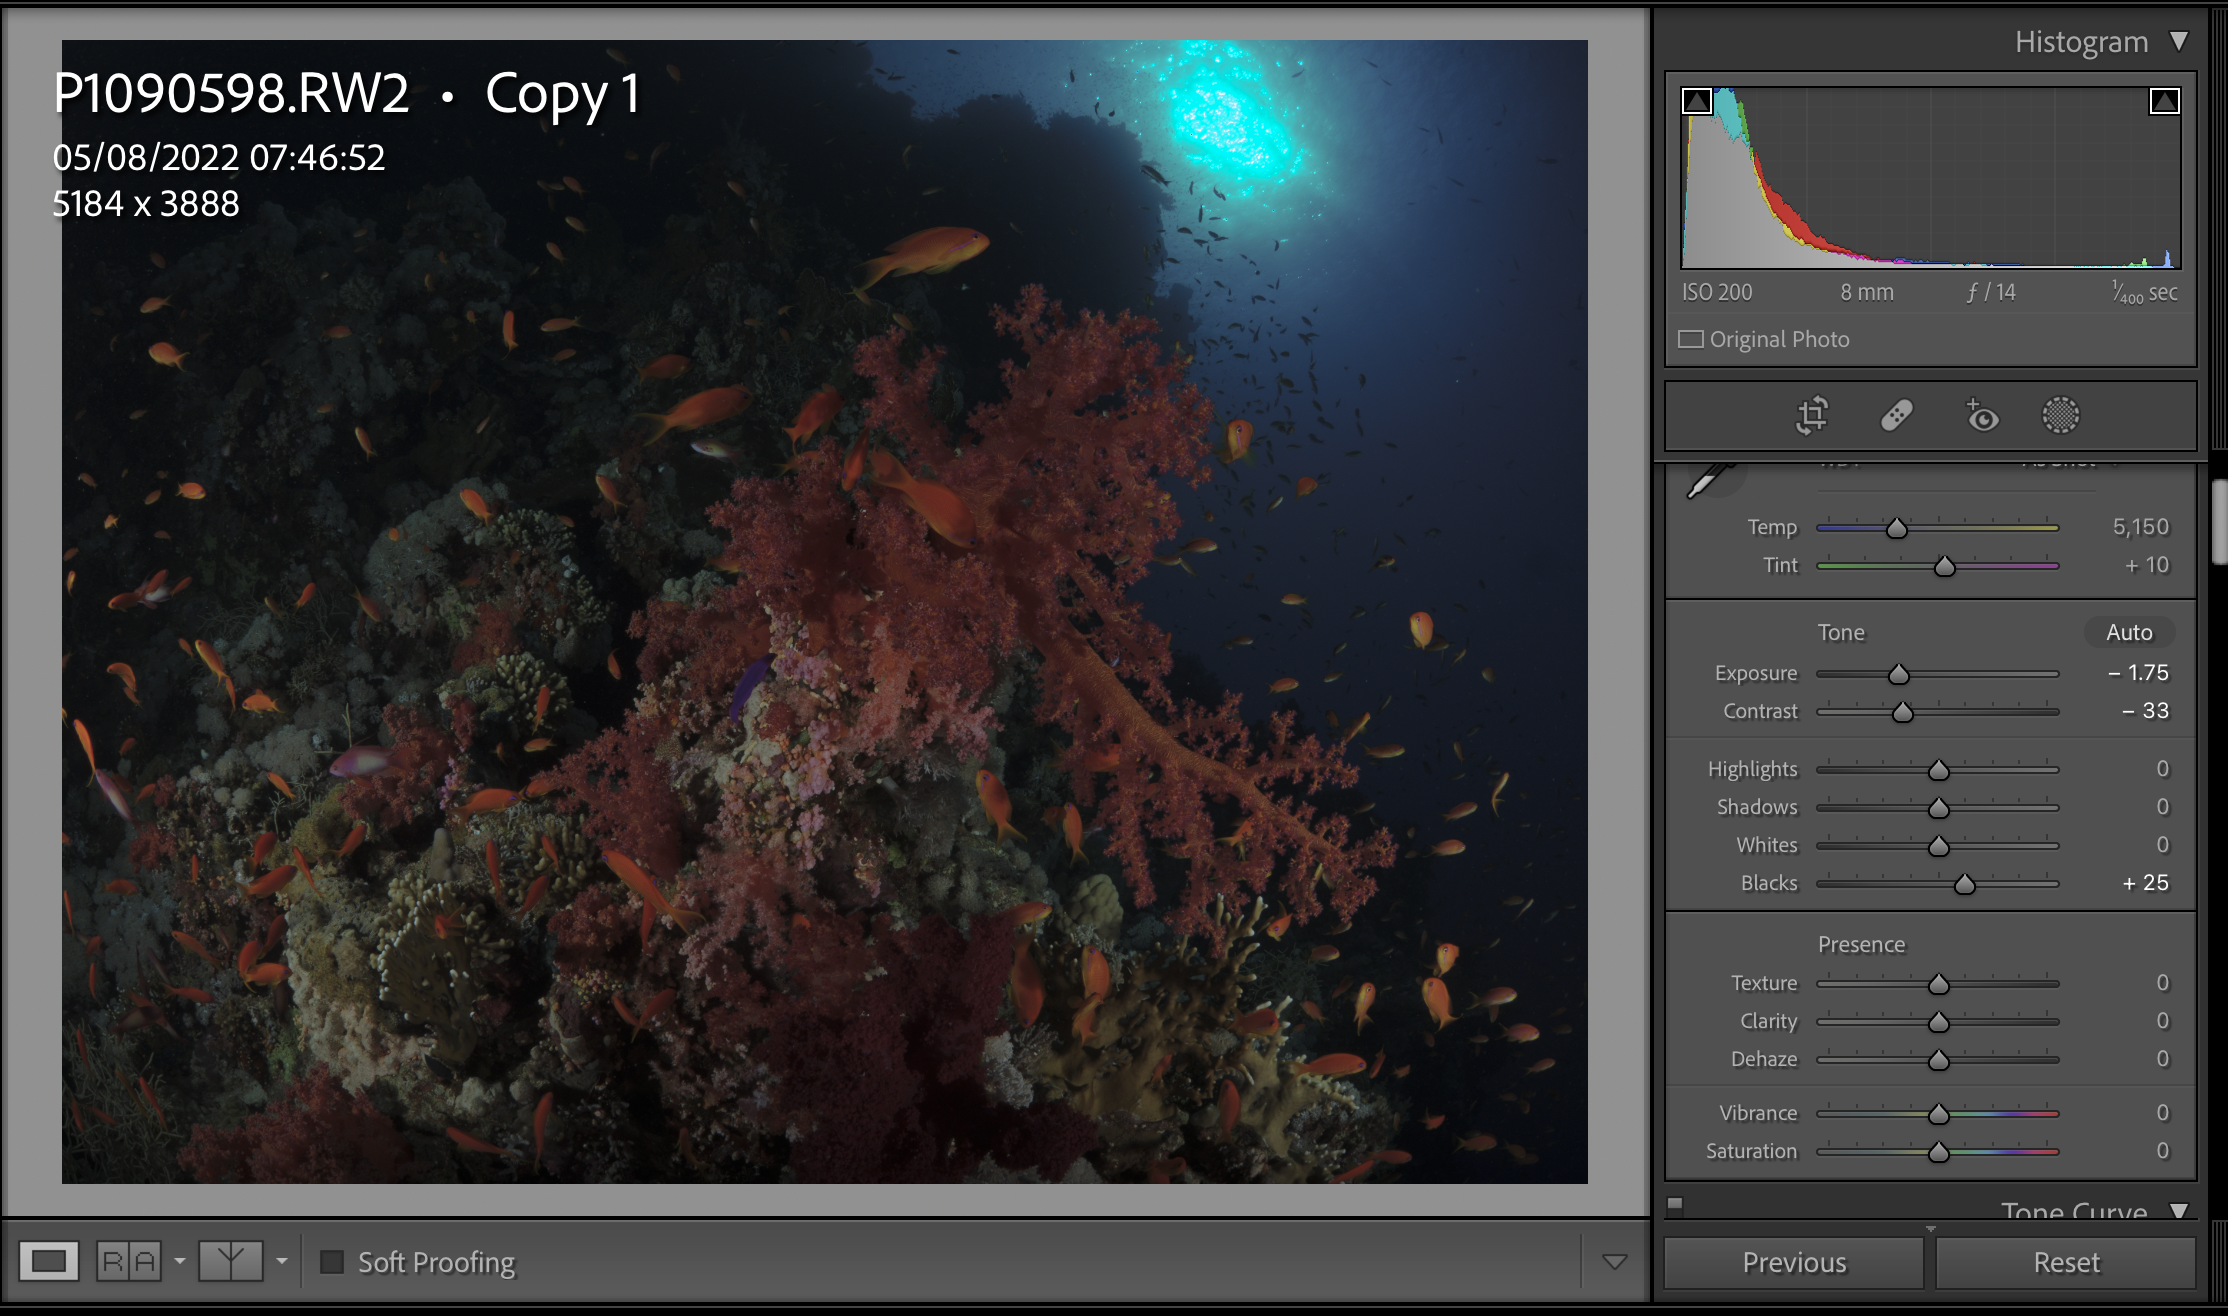
Task: Collapse the Histogram panel
Action: click(x=2179, y=41)
